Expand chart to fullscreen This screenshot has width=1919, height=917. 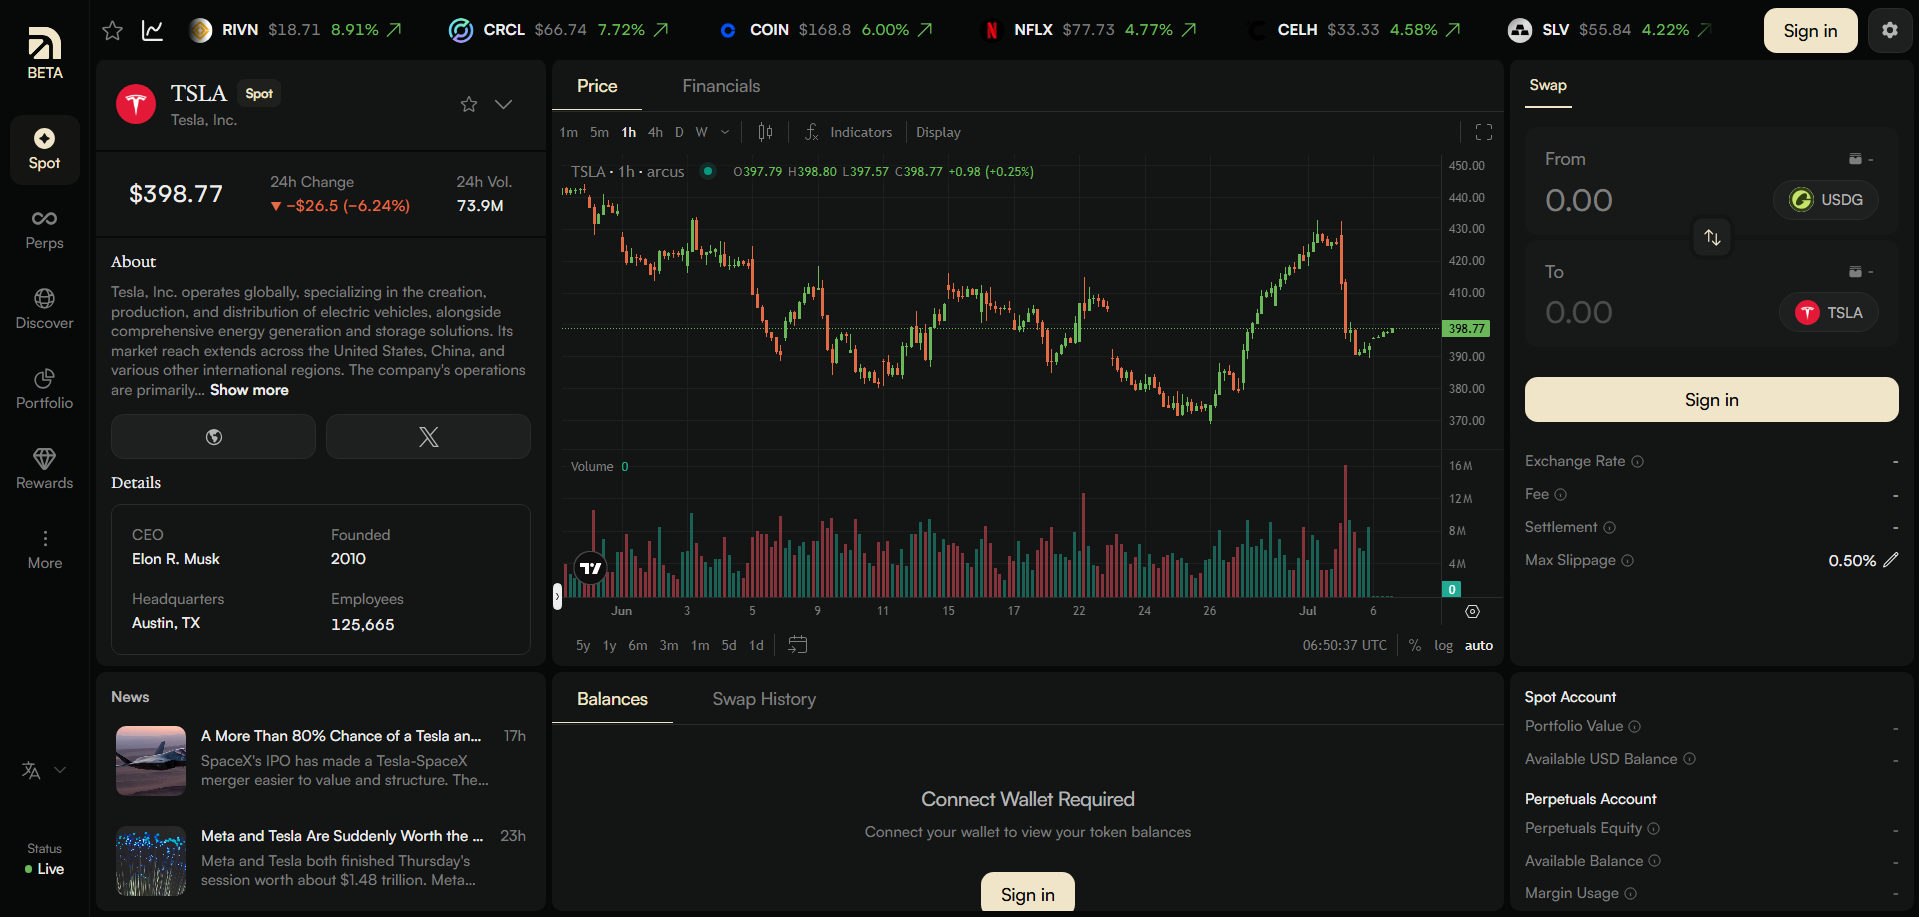1484,132
